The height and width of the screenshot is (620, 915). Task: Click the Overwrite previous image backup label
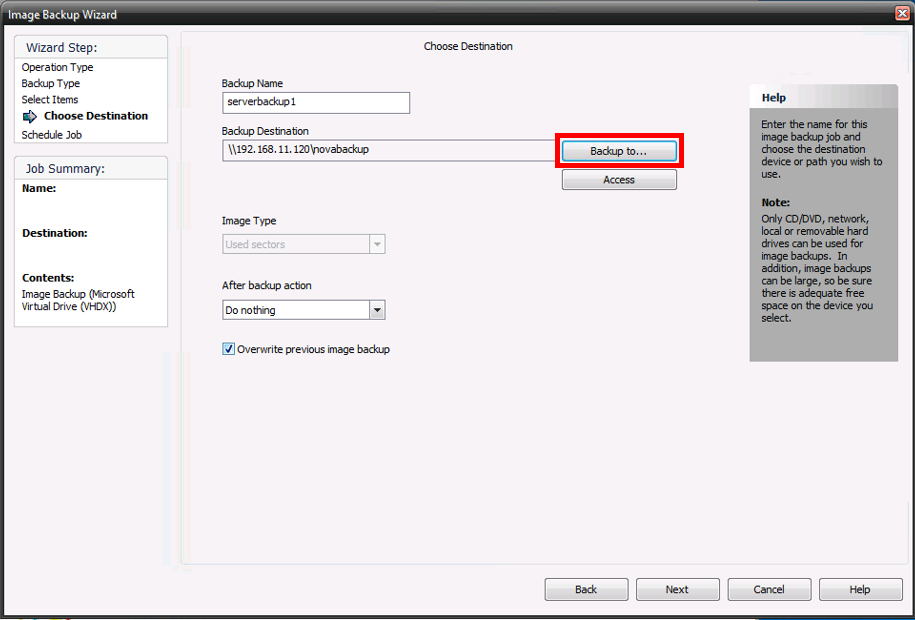click(x=313, y=350)
